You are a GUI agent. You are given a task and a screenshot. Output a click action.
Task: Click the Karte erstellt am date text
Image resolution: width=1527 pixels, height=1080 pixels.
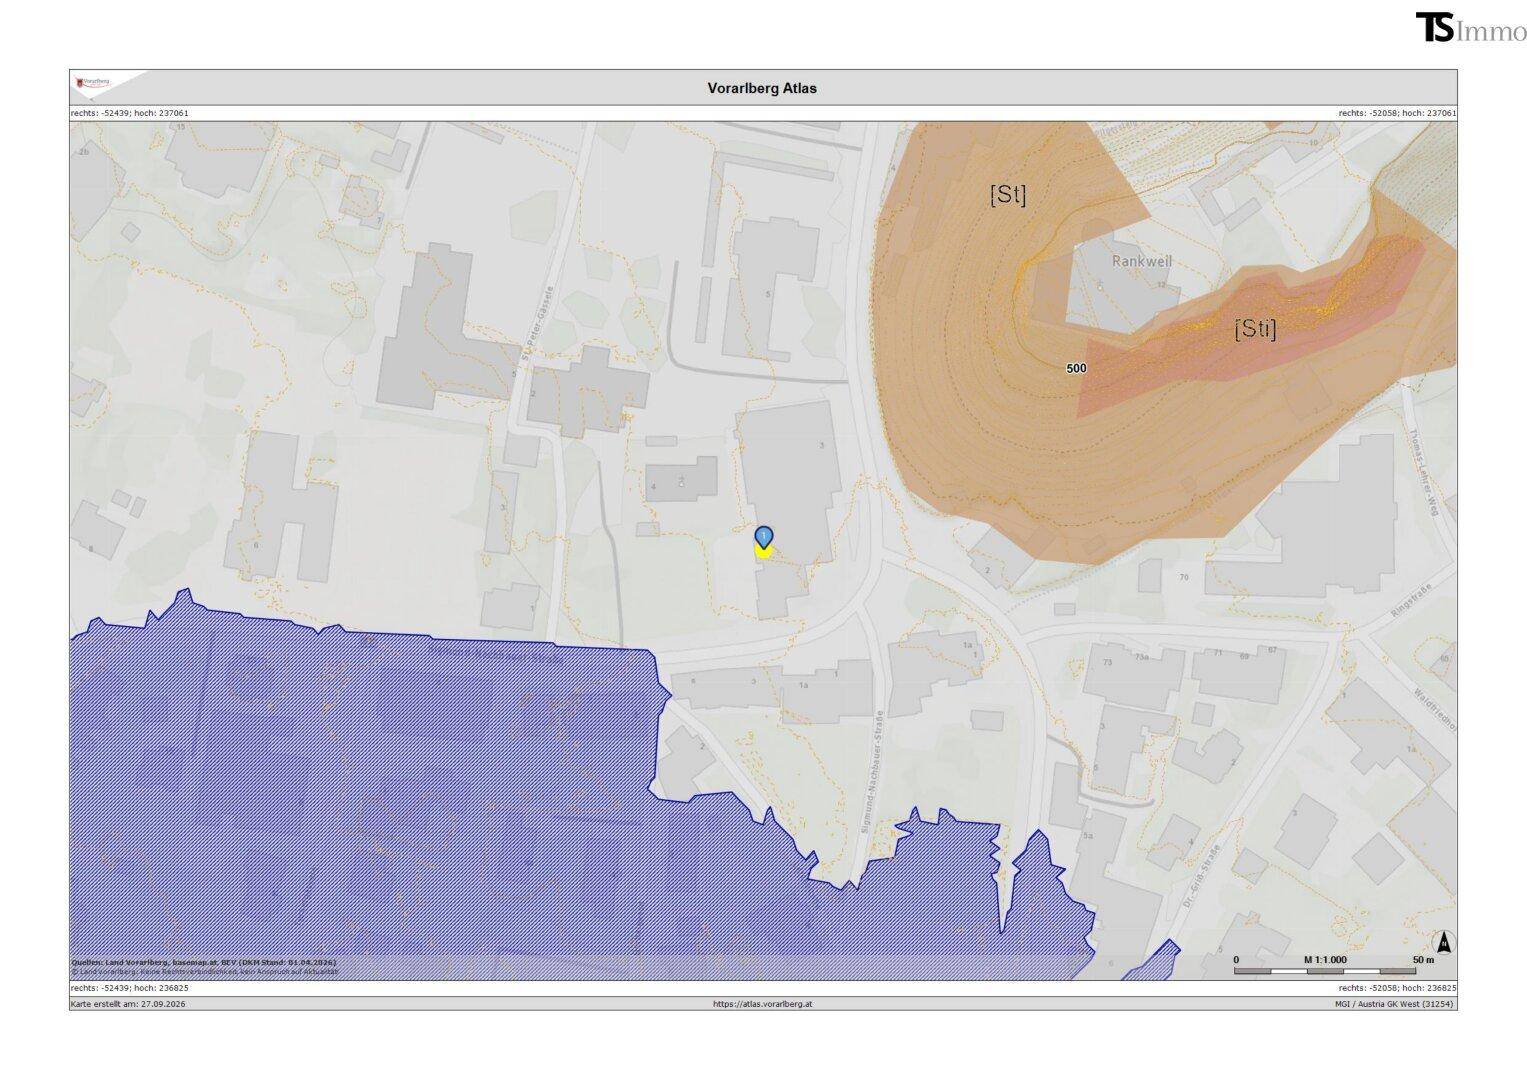click(x=128, y=1003)
